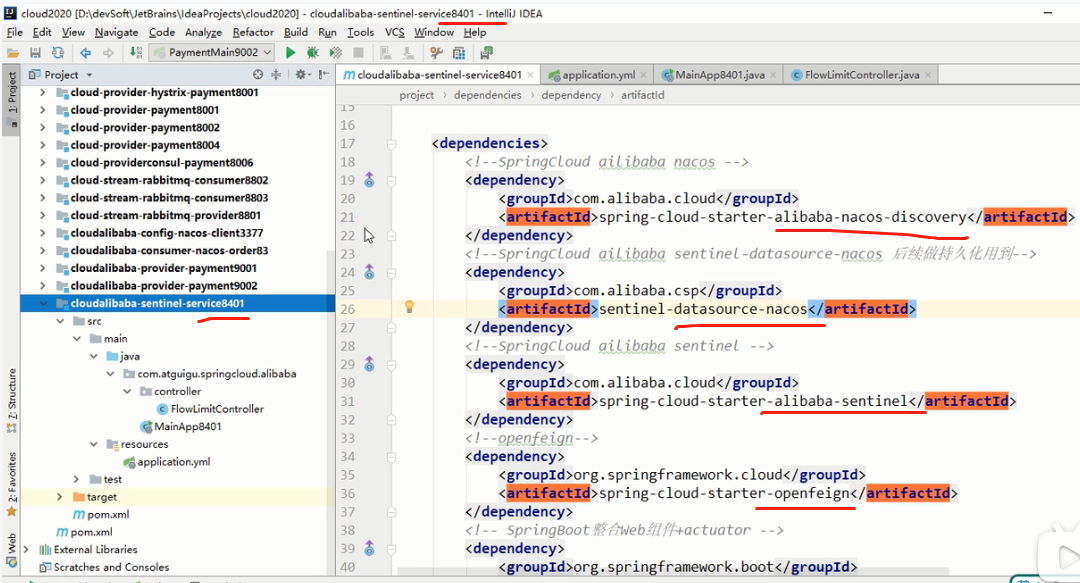Screen dimensions: 1080x583
Task: Click the locate-in-tree target icon in Project panel
Action: [x=258, y=74]
